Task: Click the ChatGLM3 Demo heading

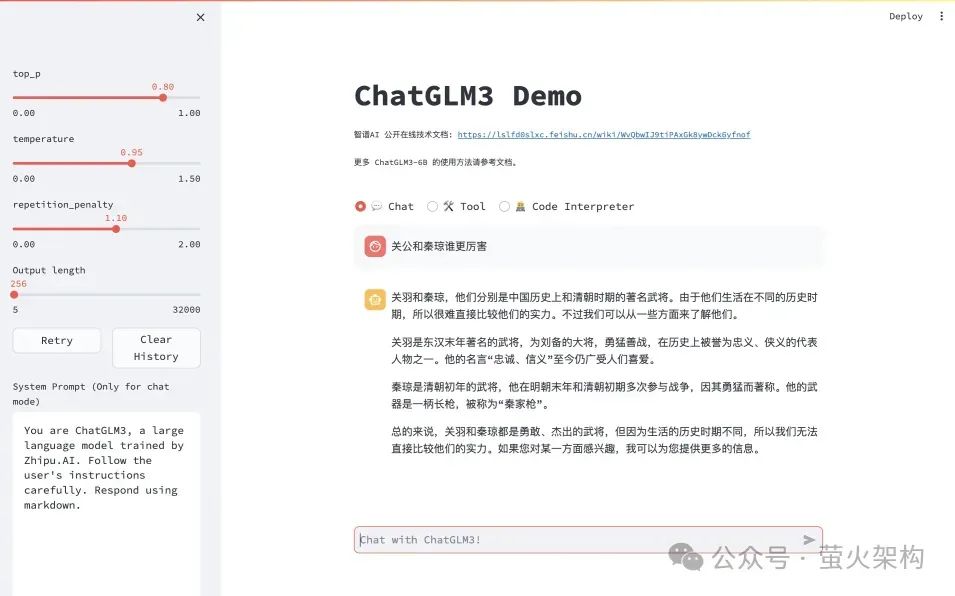Action: (x=468, y=96)
